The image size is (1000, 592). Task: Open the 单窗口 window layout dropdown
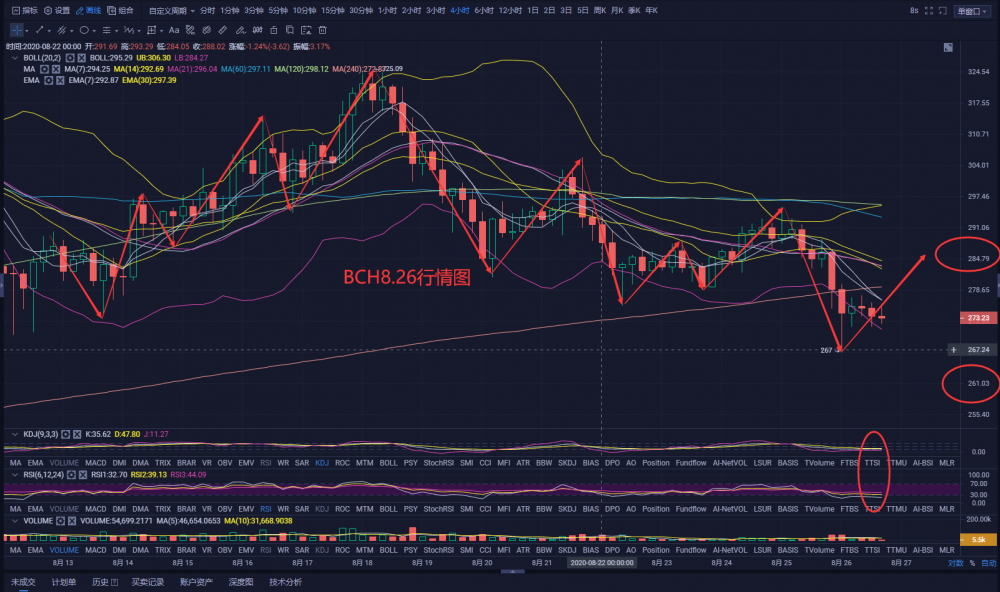click(972, 11)
